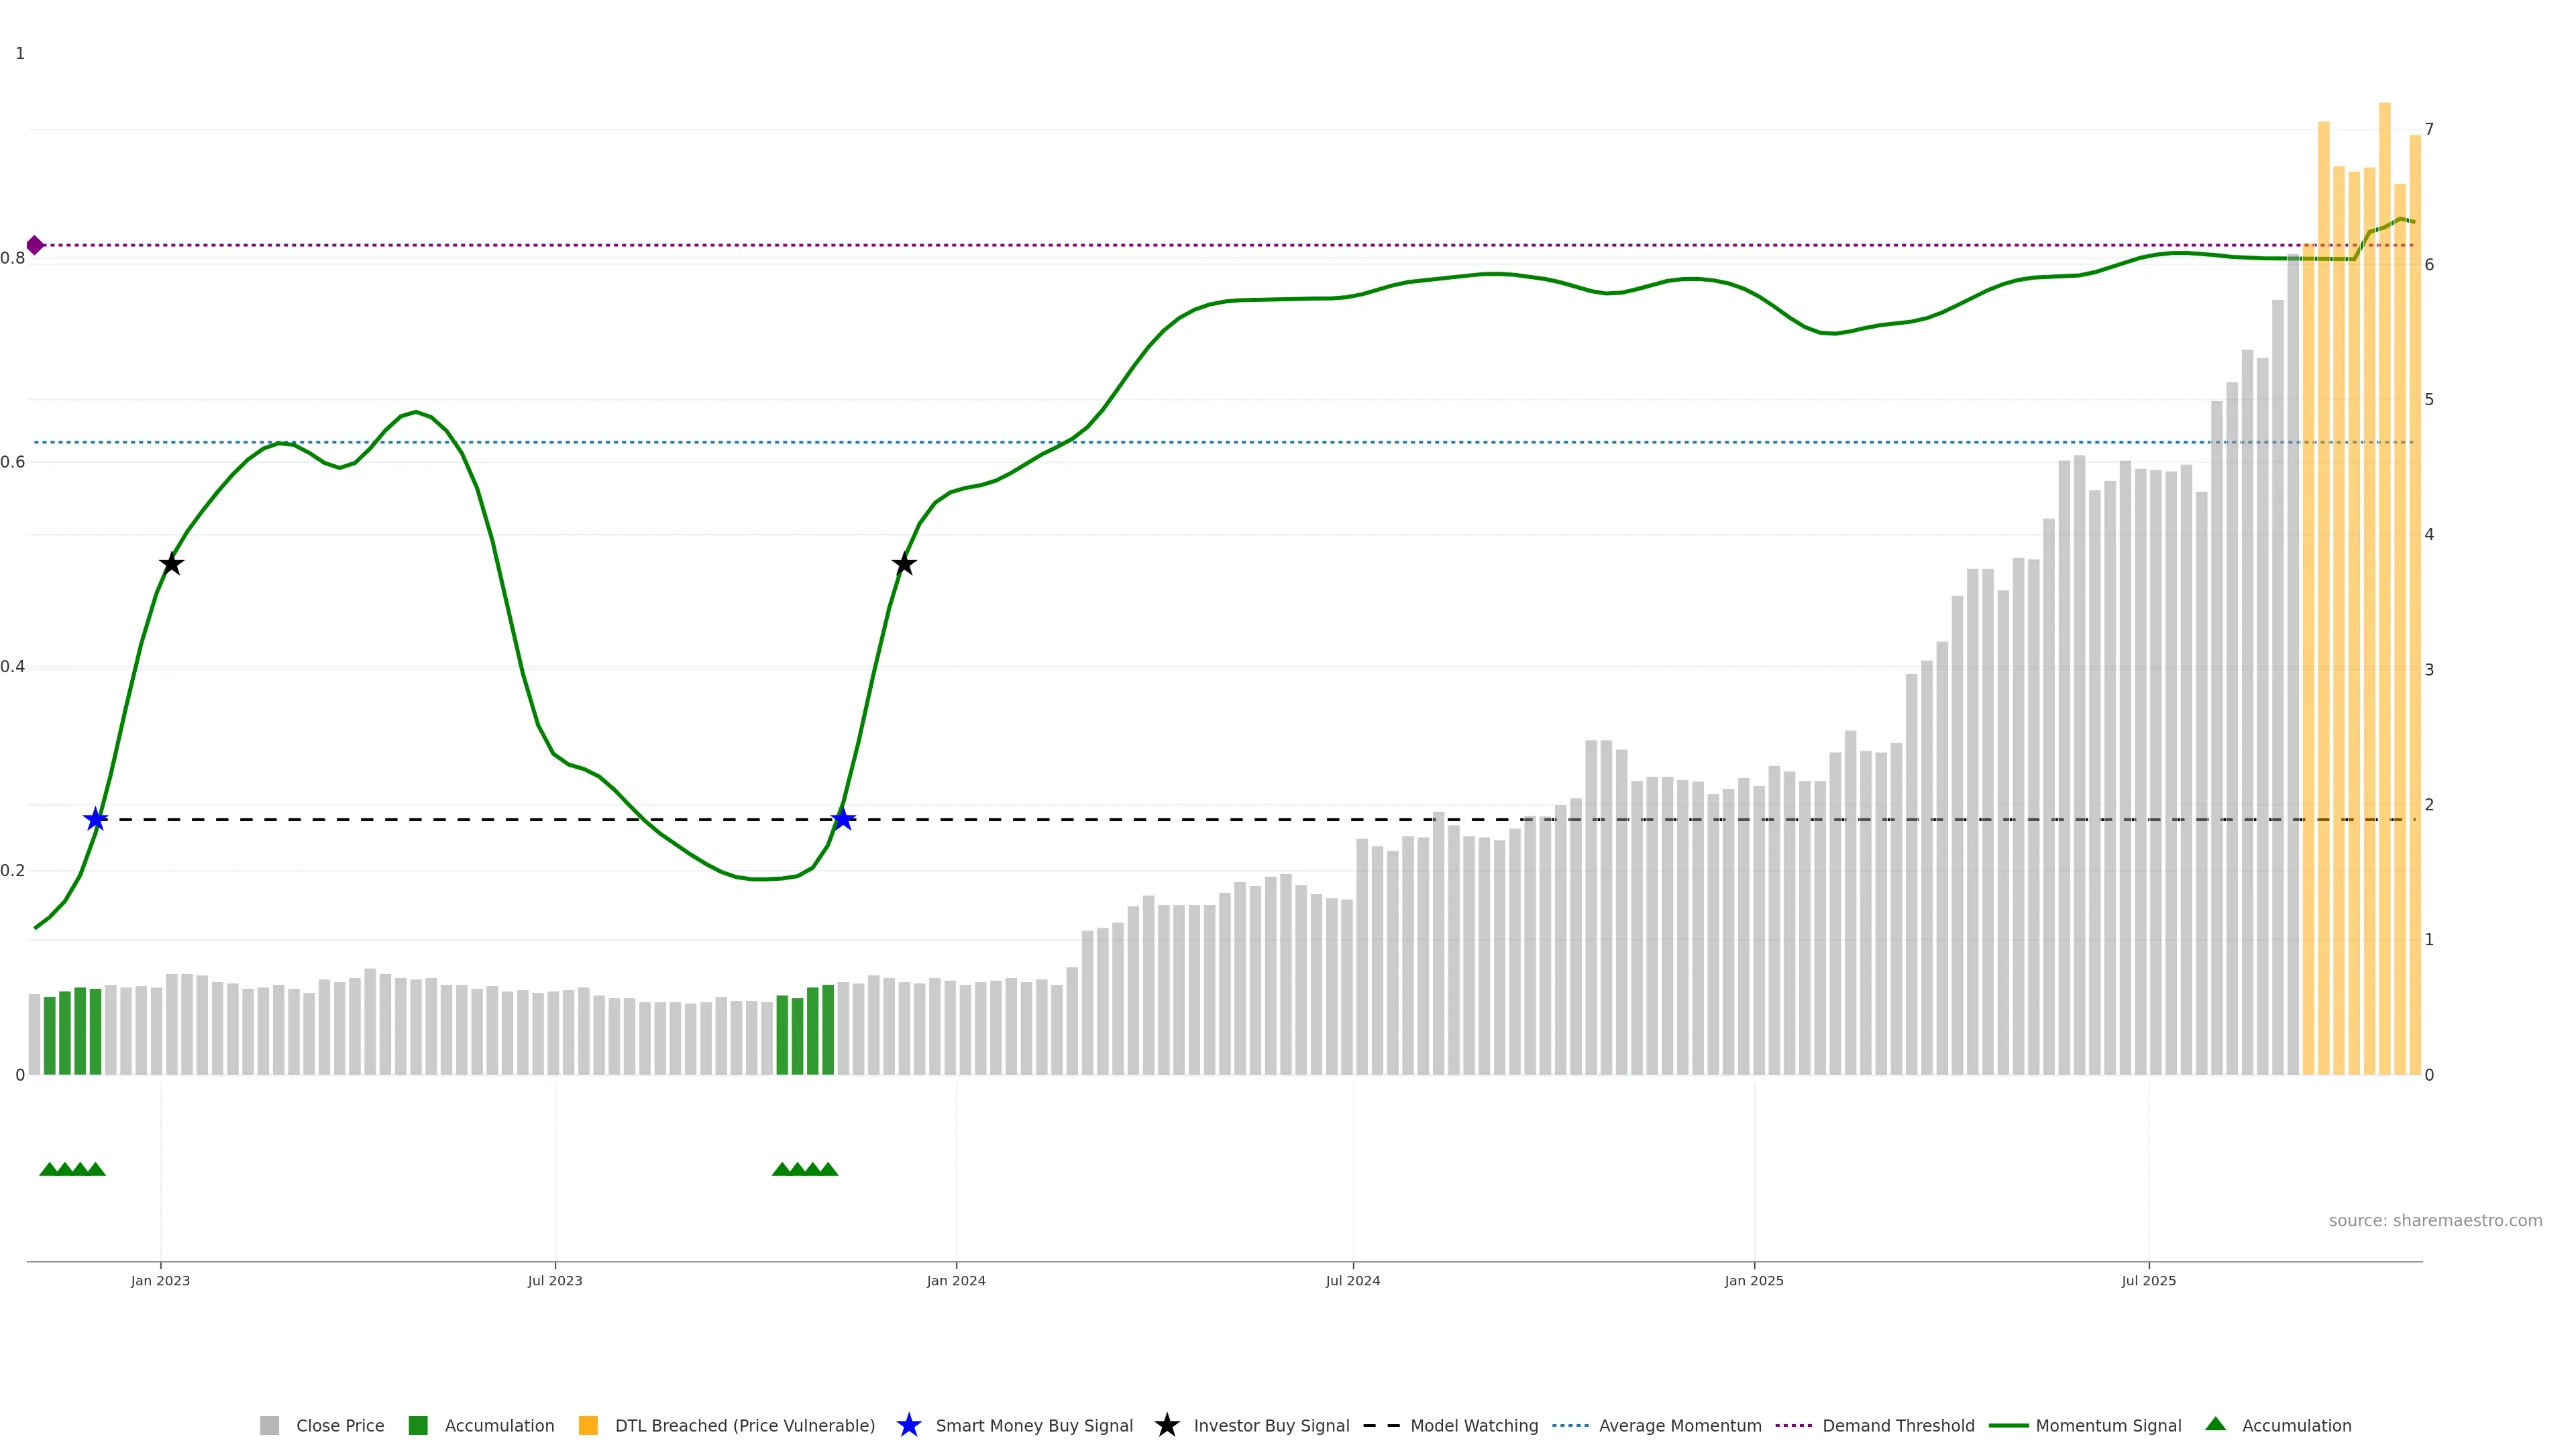Click the Jan 2024 axis label
This screenshot has height=1449, width=2576.
click(x=955, y=1281)
